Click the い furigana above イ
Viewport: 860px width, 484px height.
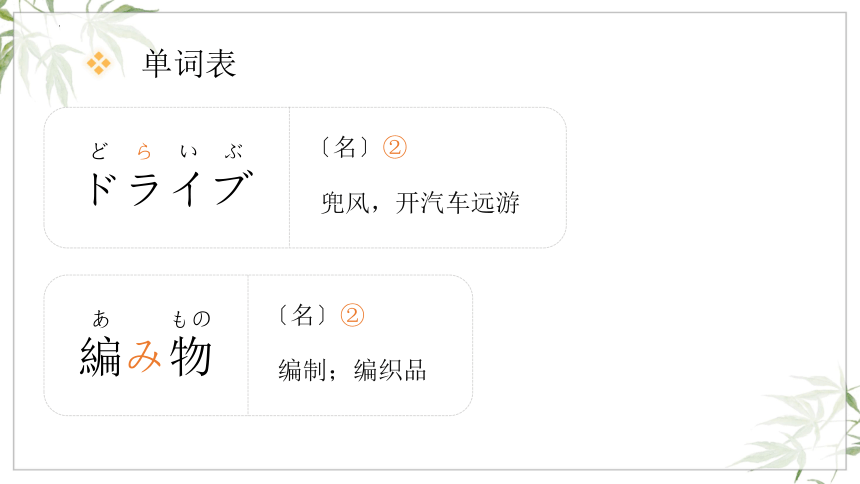point(189,151)
